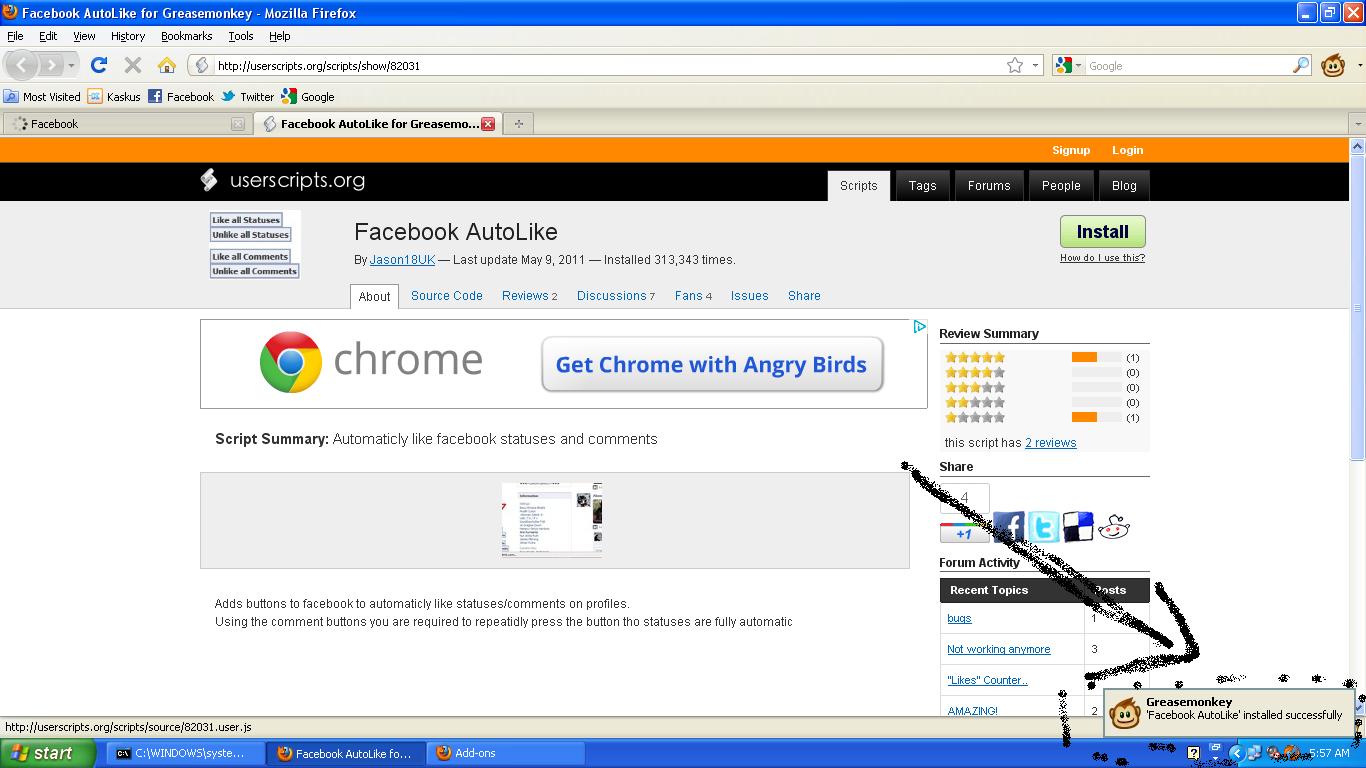Go to the Tags section
This screenshot has height=768, width=1366.
922,185
